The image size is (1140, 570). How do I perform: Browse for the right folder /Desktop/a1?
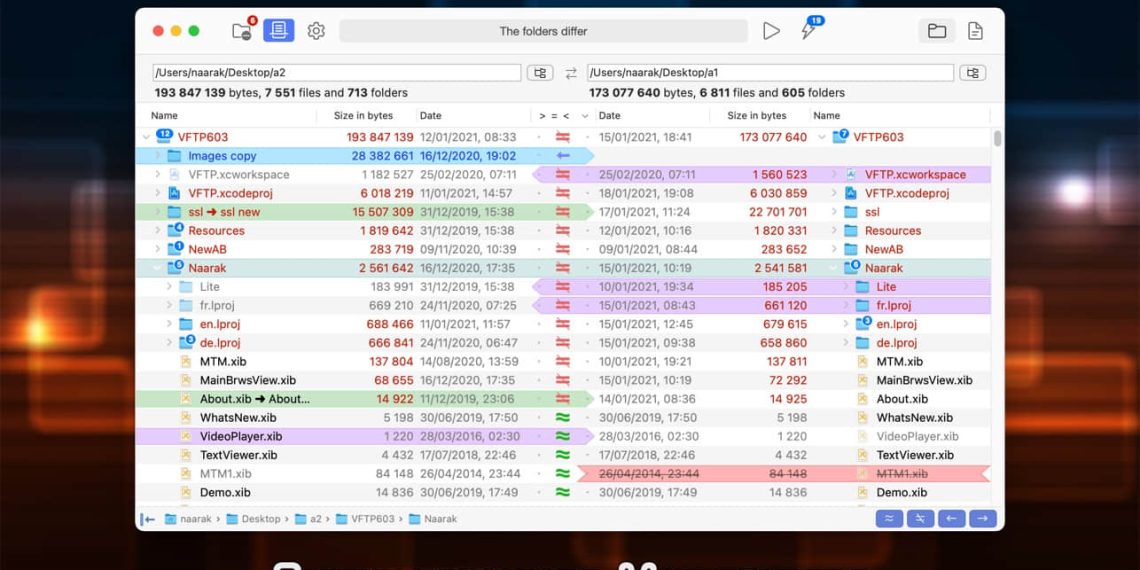pos(972,73)
